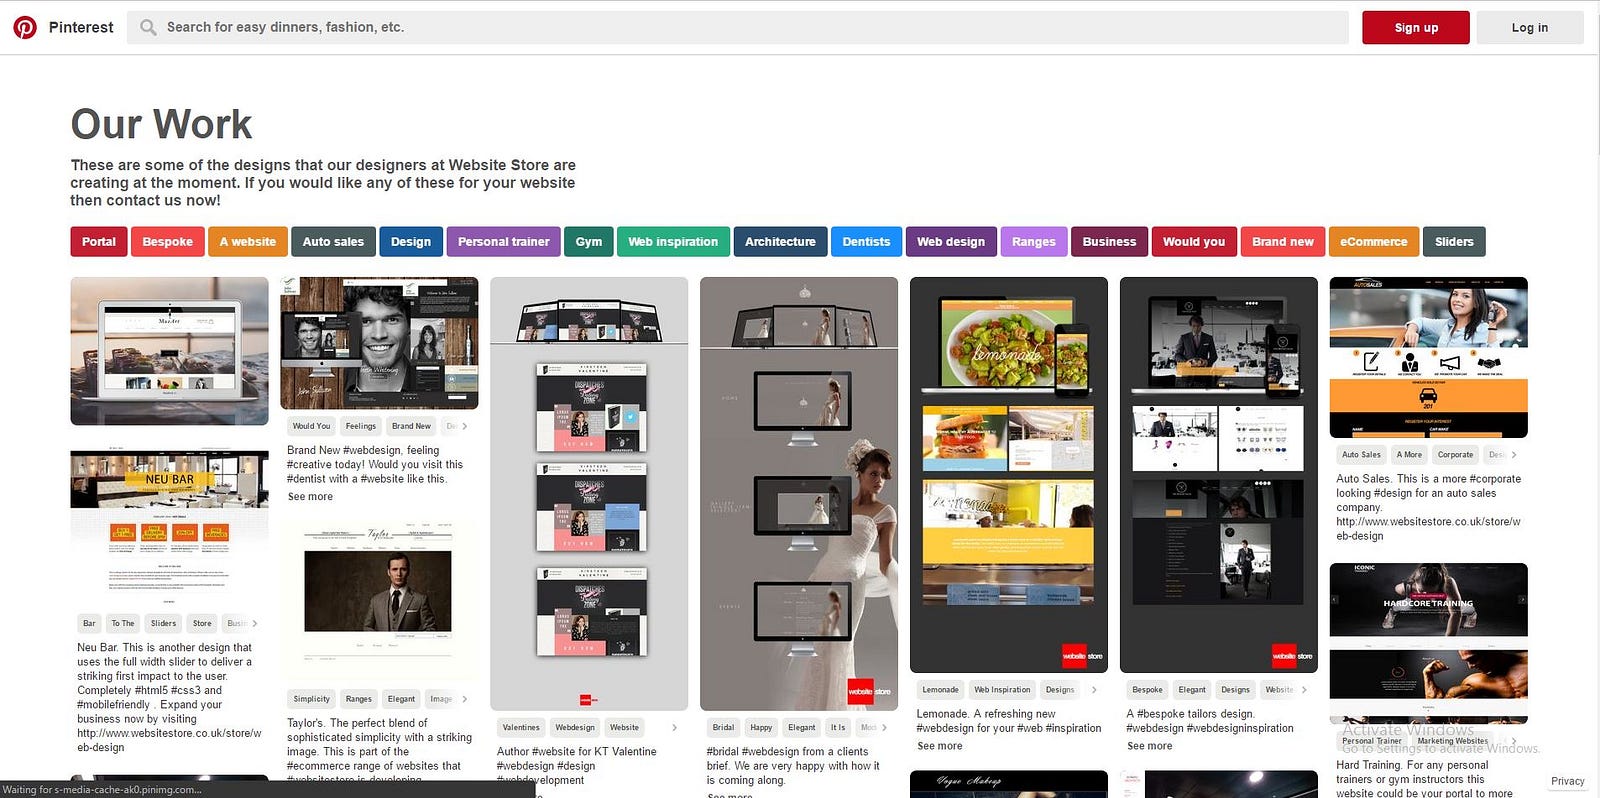Click the Simplicity tag
Viewport: 1600px width, 798px height.
pyautogui.click(x=312, y=699)
